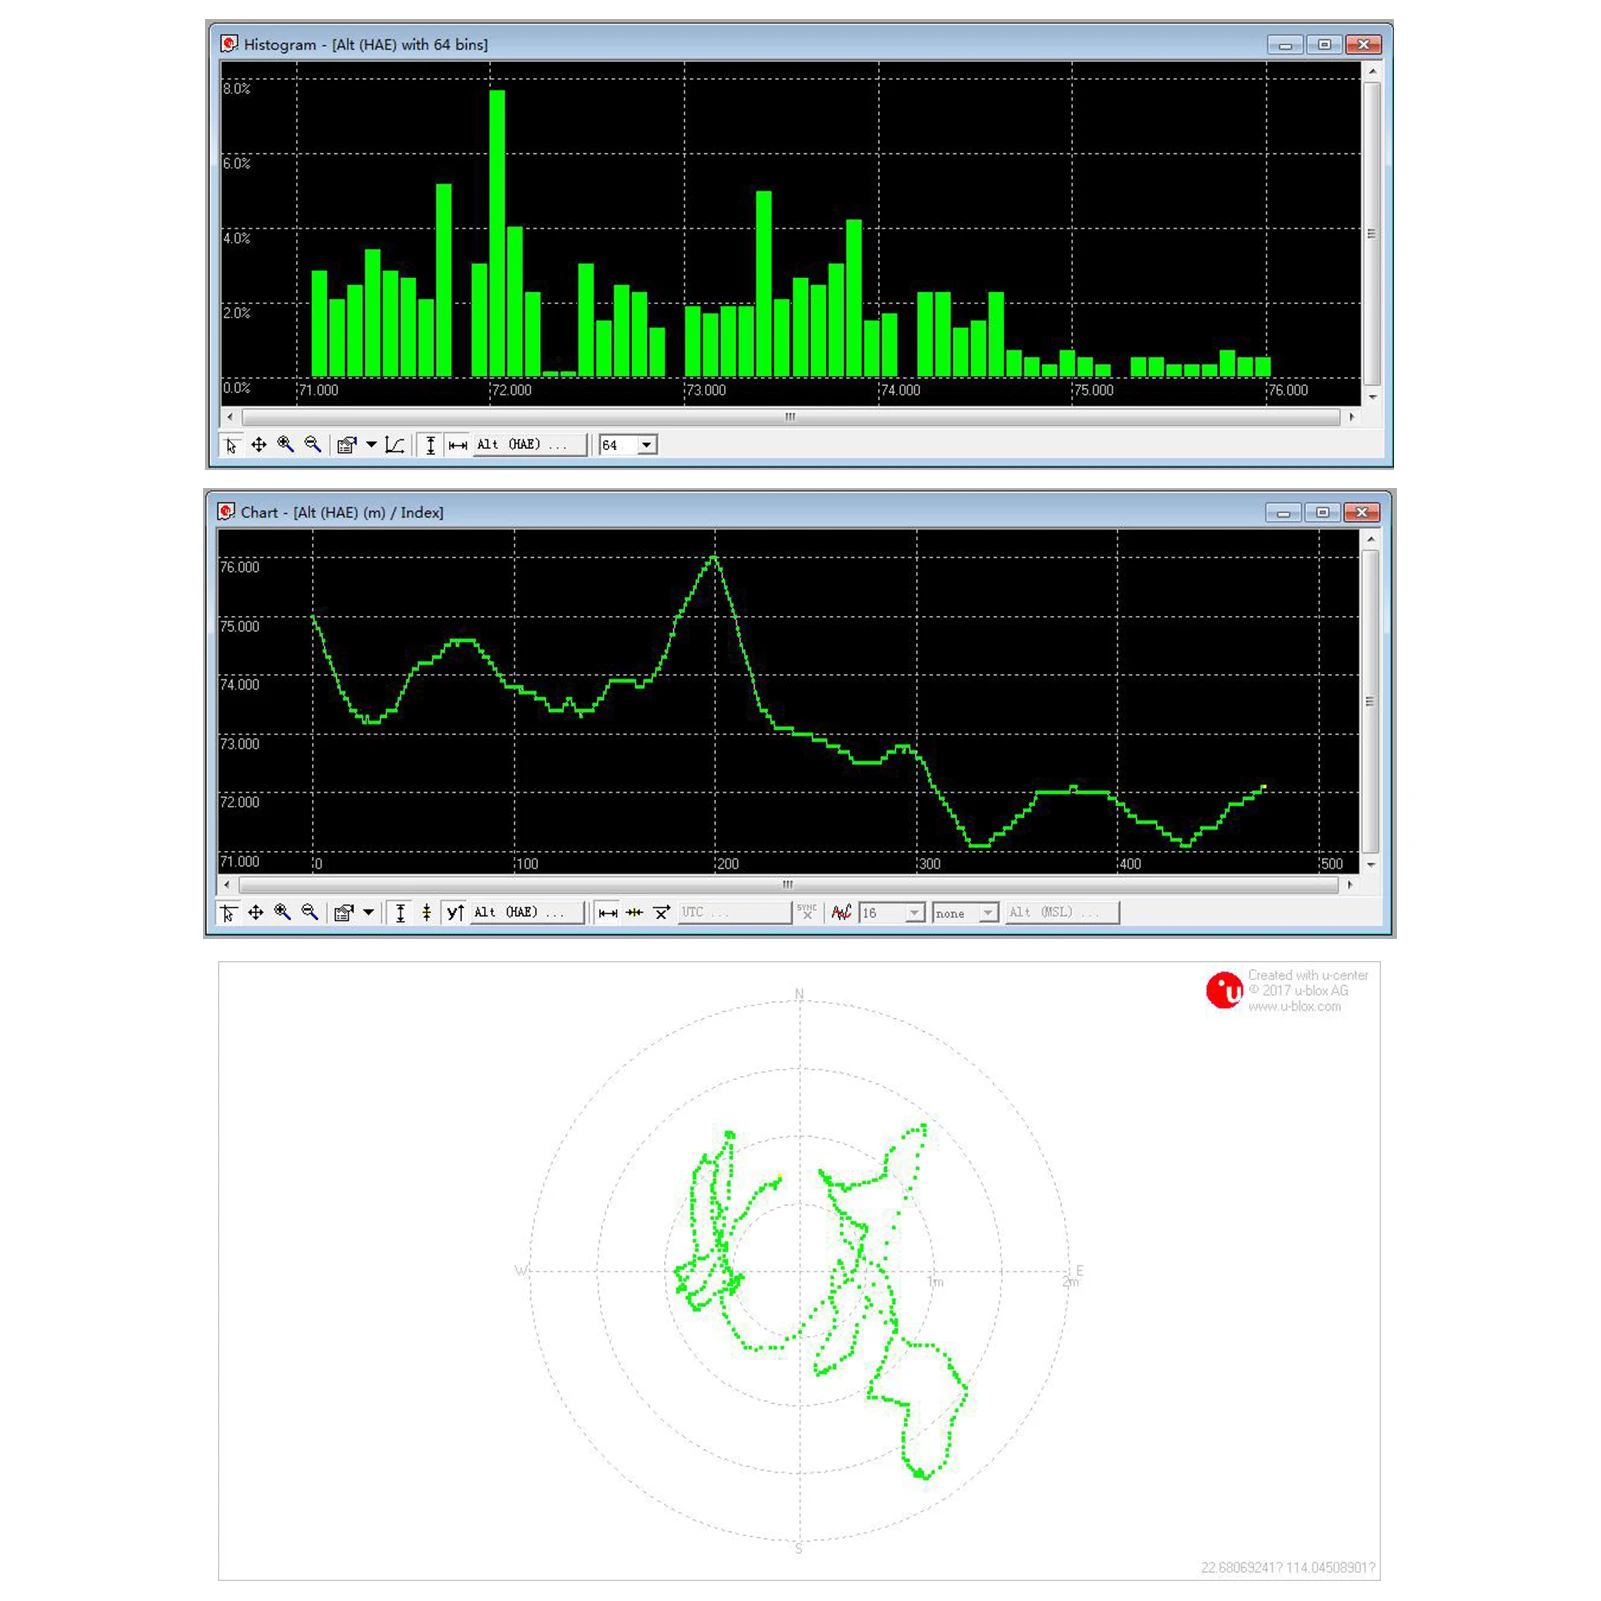Open properties icon in Chart toolbar
1601x1601 pixels.
coord(343,912)
